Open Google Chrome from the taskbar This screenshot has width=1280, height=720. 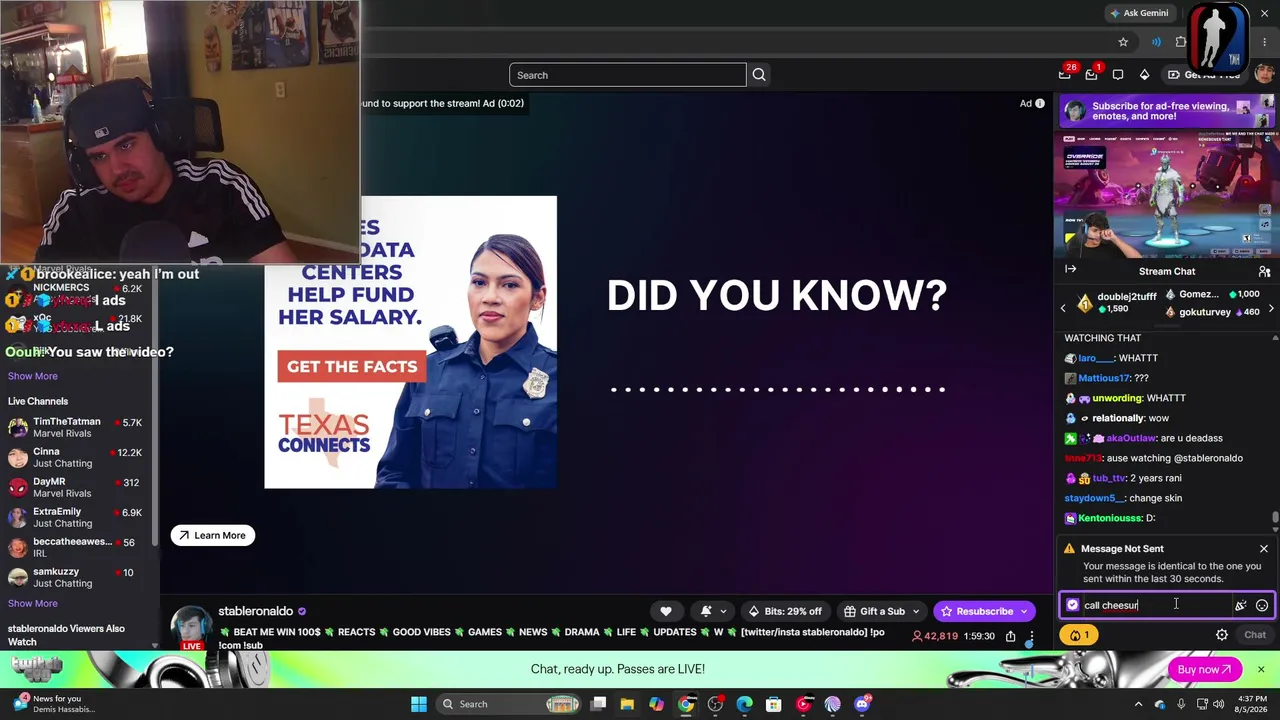coord(686,704)
